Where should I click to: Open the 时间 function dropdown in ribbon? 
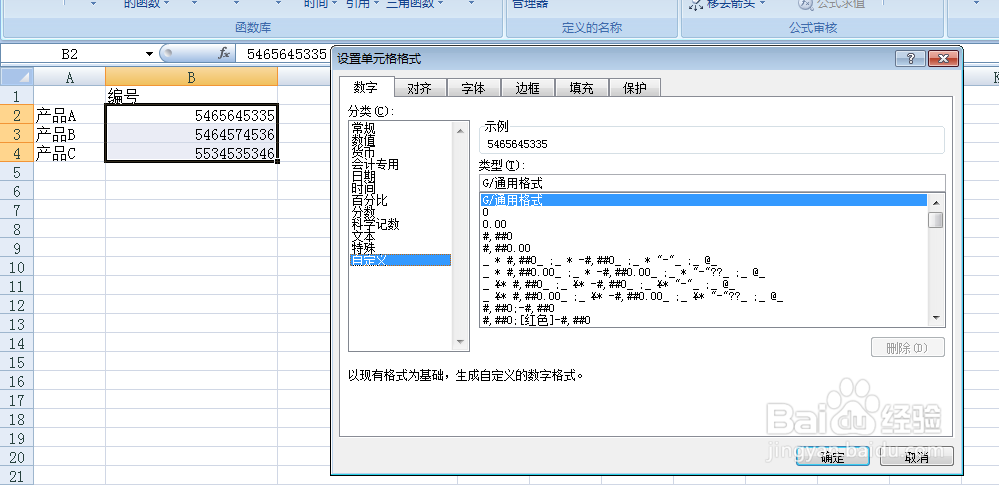pyautogui.click(x=320, y=4)
